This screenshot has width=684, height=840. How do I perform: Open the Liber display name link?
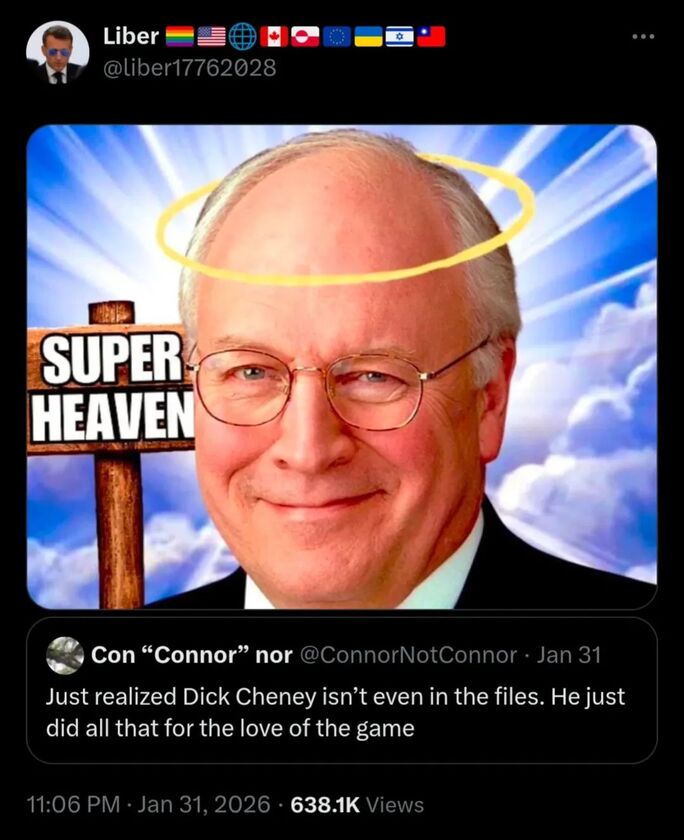(131, 36)
